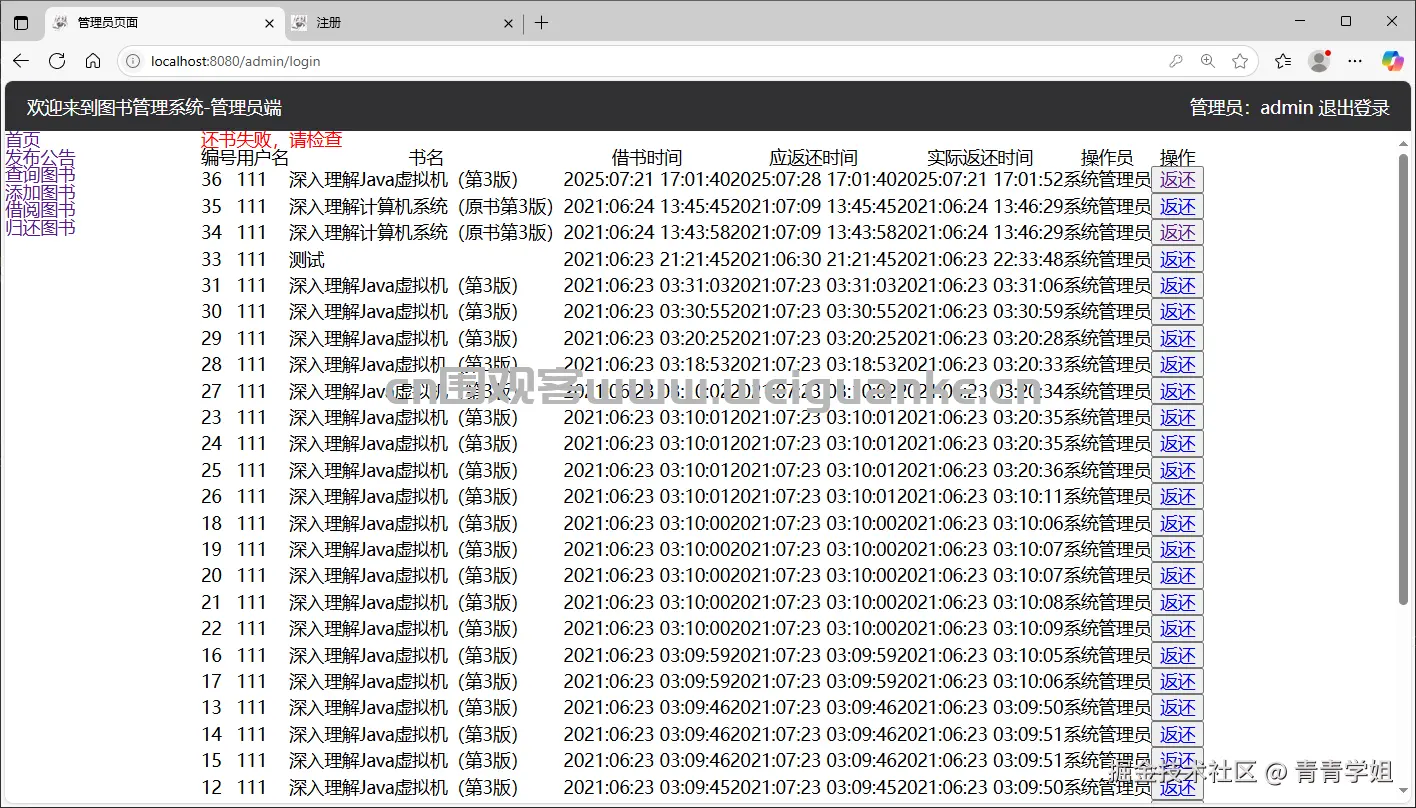Close the 管理员页面 tab
The image size is (1416, 808).
click(269, 22)
